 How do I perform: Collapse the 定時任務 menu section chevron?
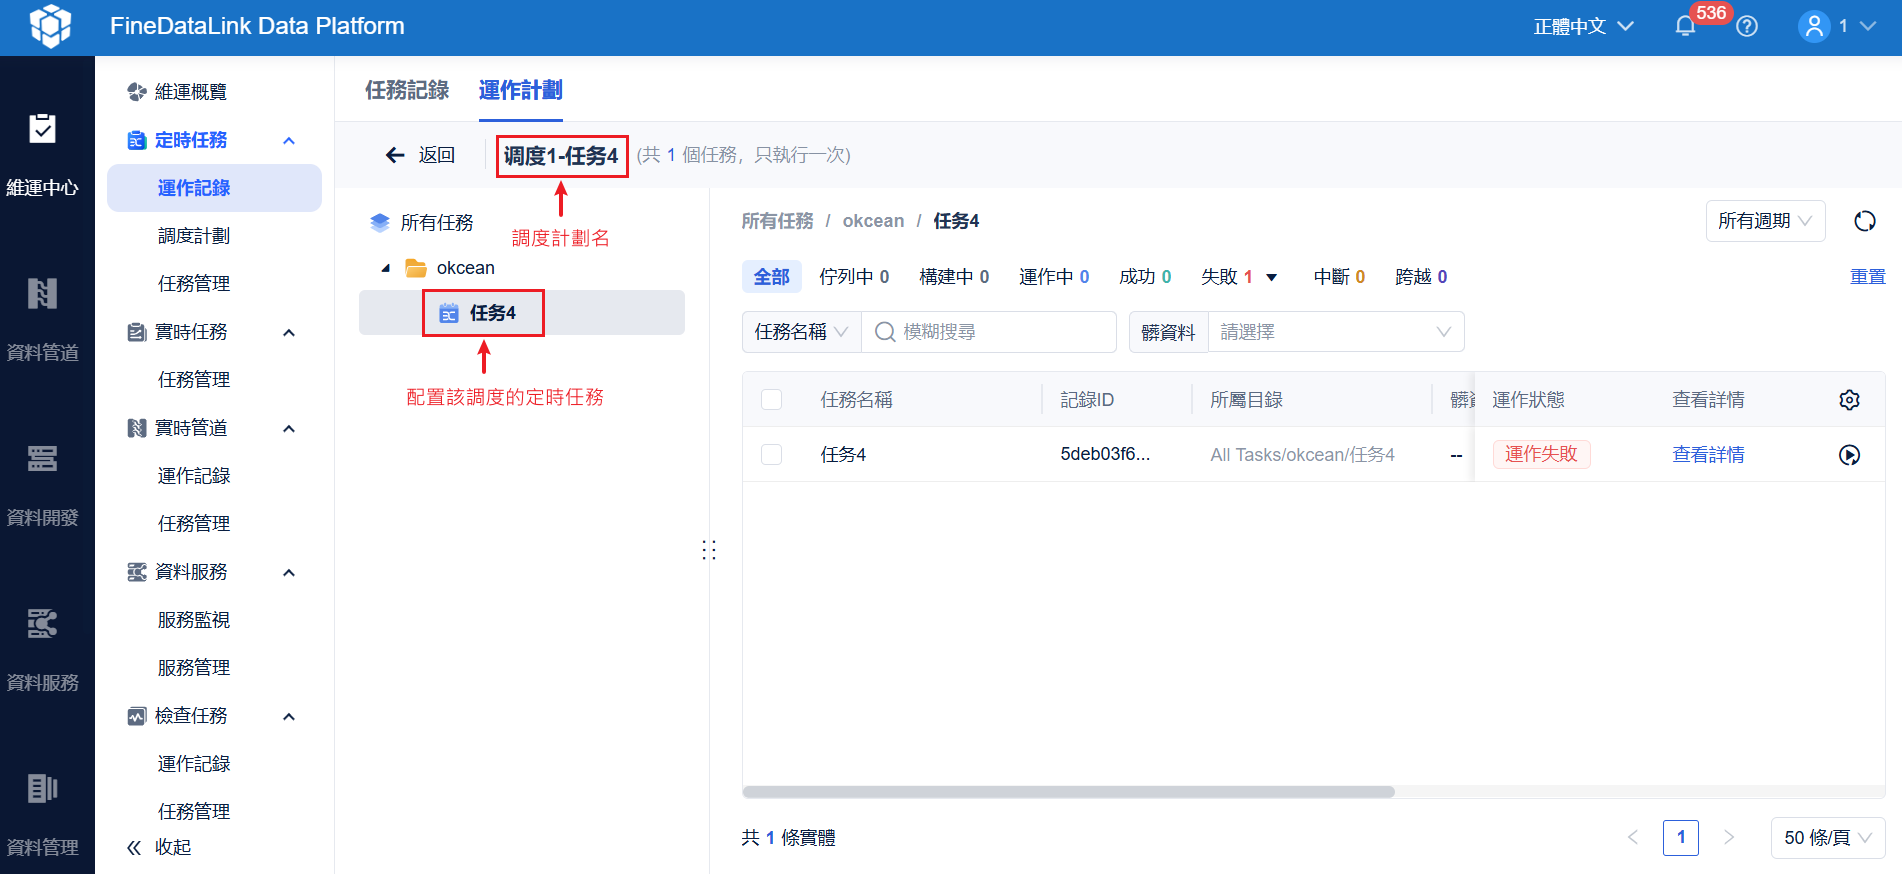pos(289,141)
